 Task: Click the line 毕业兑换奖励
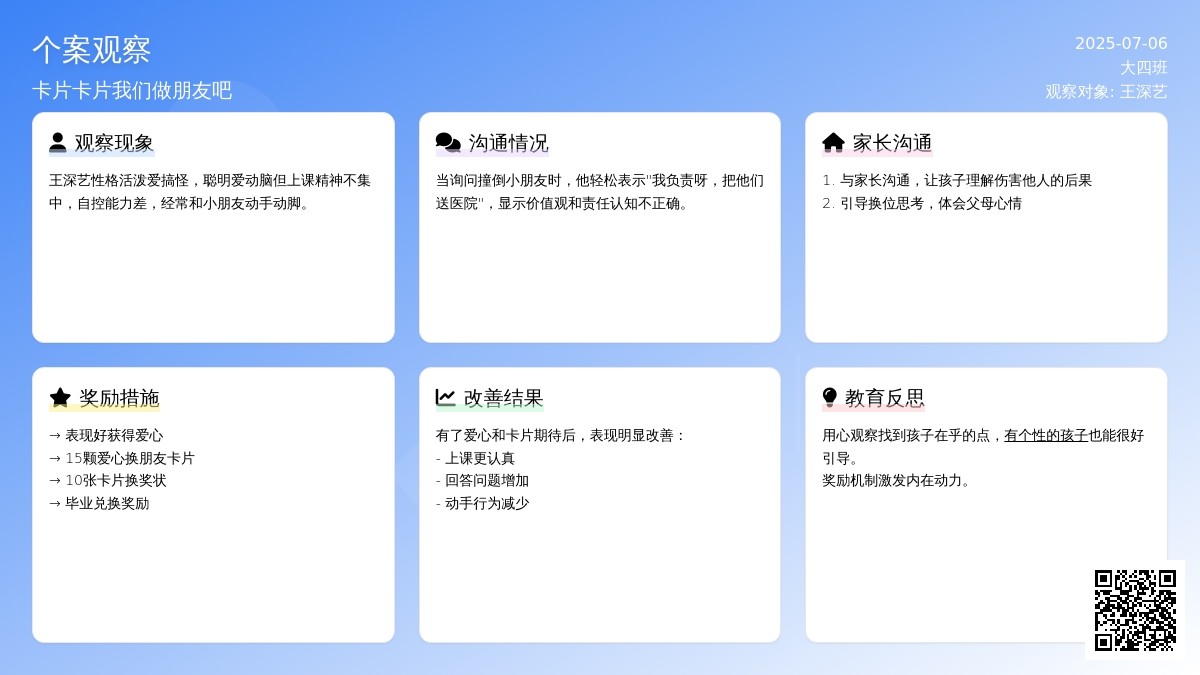point(99,503)
